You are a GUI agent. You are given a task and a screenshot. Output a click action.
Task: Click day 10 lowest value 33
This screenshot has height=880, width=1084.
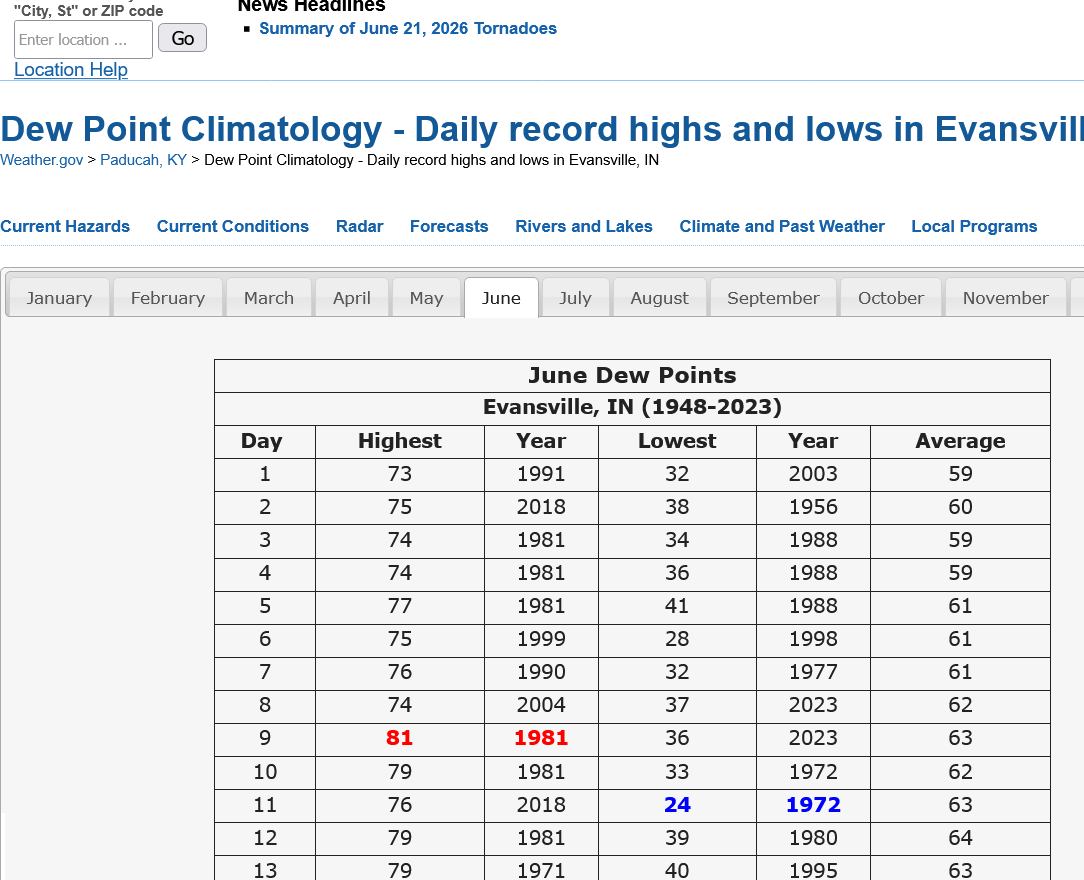point(678,771)
